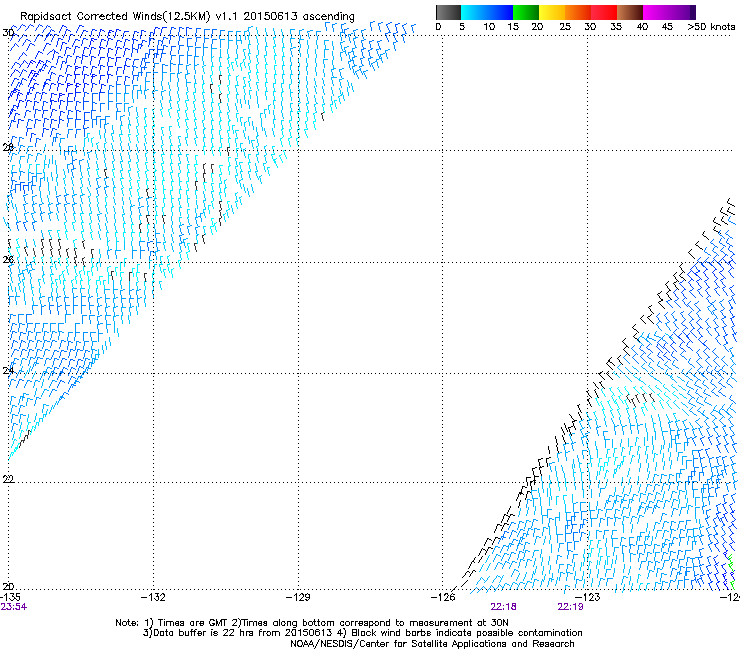Image resolution: width=740 pixels, height=650 pixels.
Task: Click the "25" legend tick label
Action: [x=565, y=27]
